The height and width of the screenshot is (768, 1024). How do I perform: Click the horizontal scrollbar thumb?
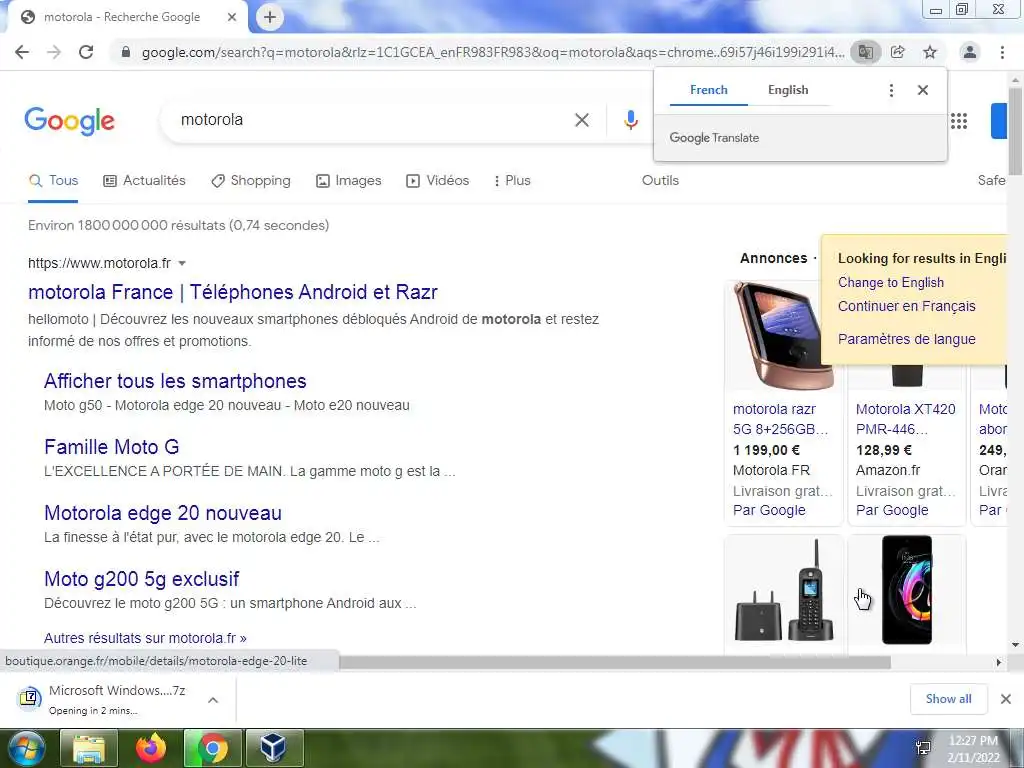[614, 662]
